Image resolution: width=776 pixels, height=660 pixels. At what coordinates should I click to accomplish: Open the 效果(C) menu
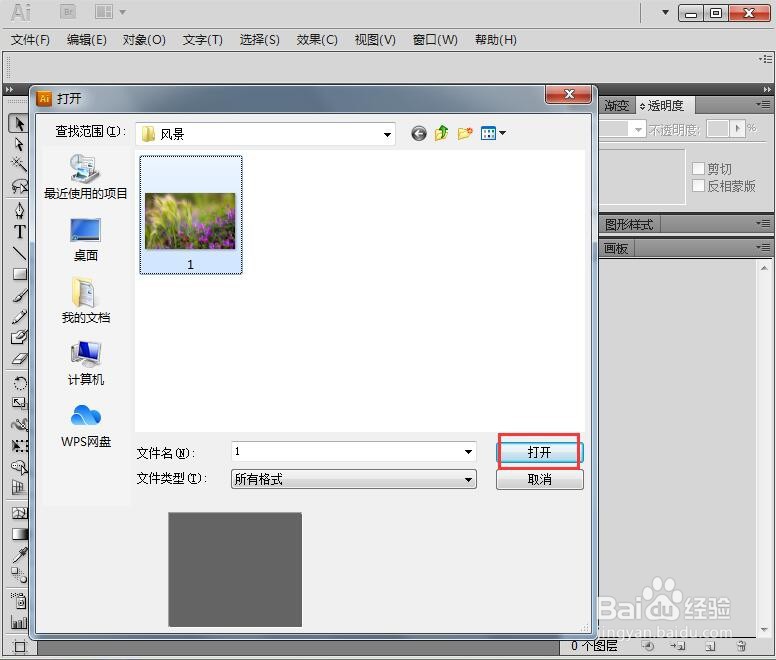click(x=317, y=40)
